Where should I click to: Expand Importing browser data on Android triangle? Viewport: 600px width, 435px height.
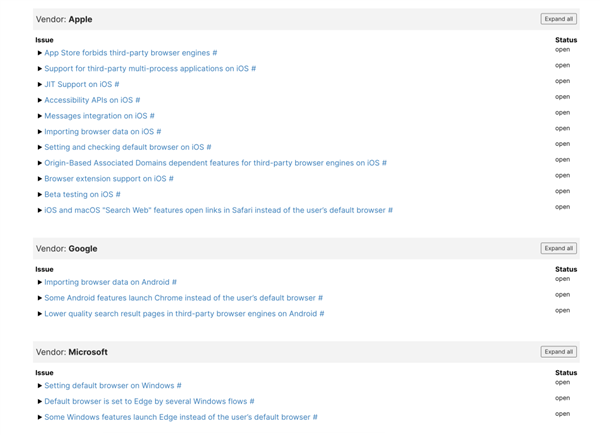[40, 283]
